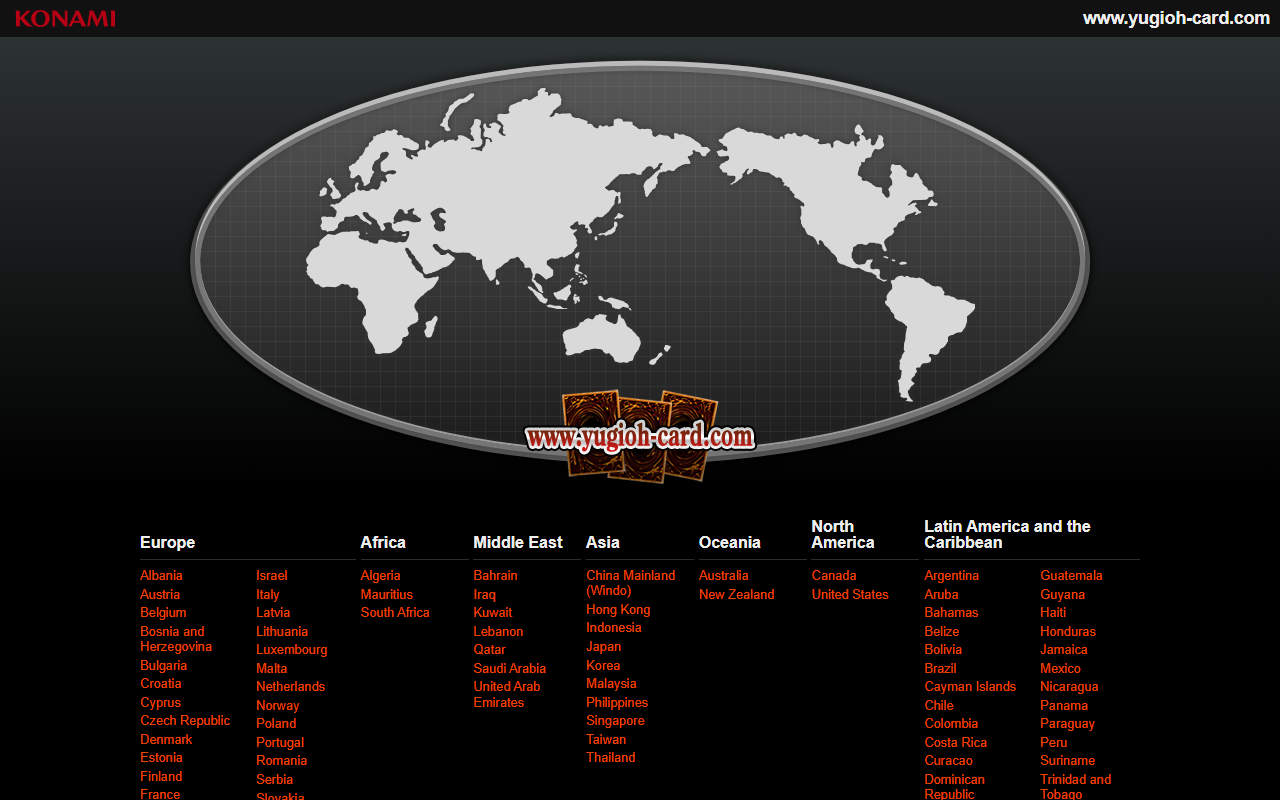
Task: Select Lithuania from the list
Action: [282, 631]
